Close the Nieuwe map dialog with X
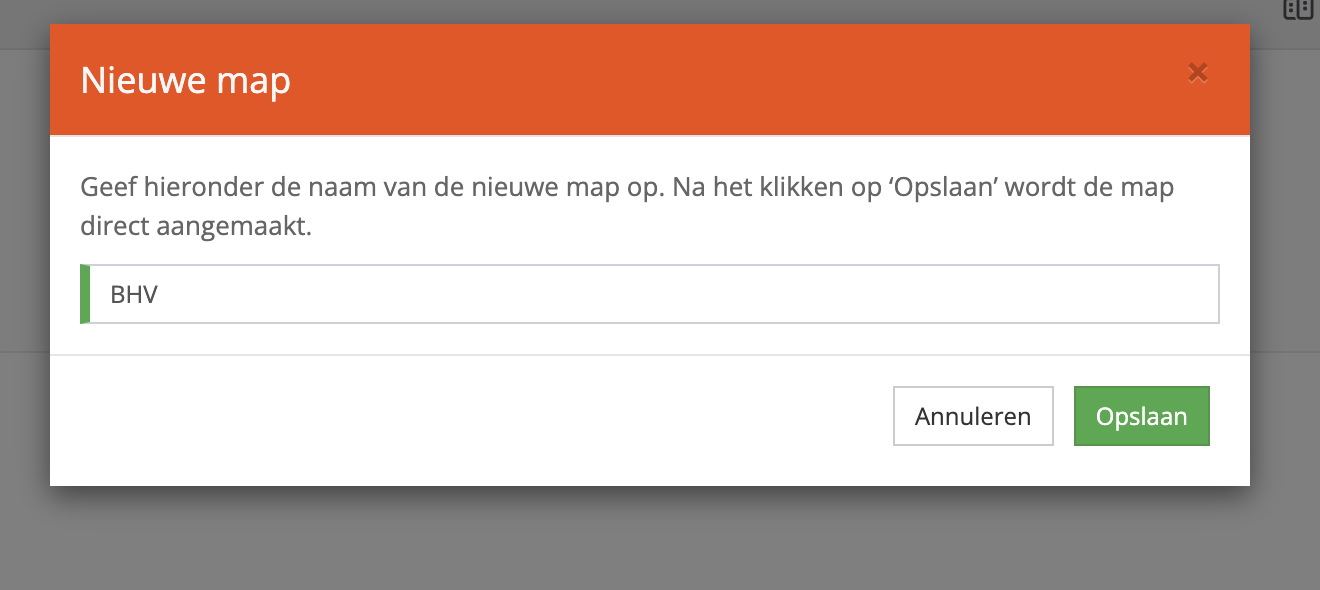This screenshot has height=590, width=1320. [1198, 72]
